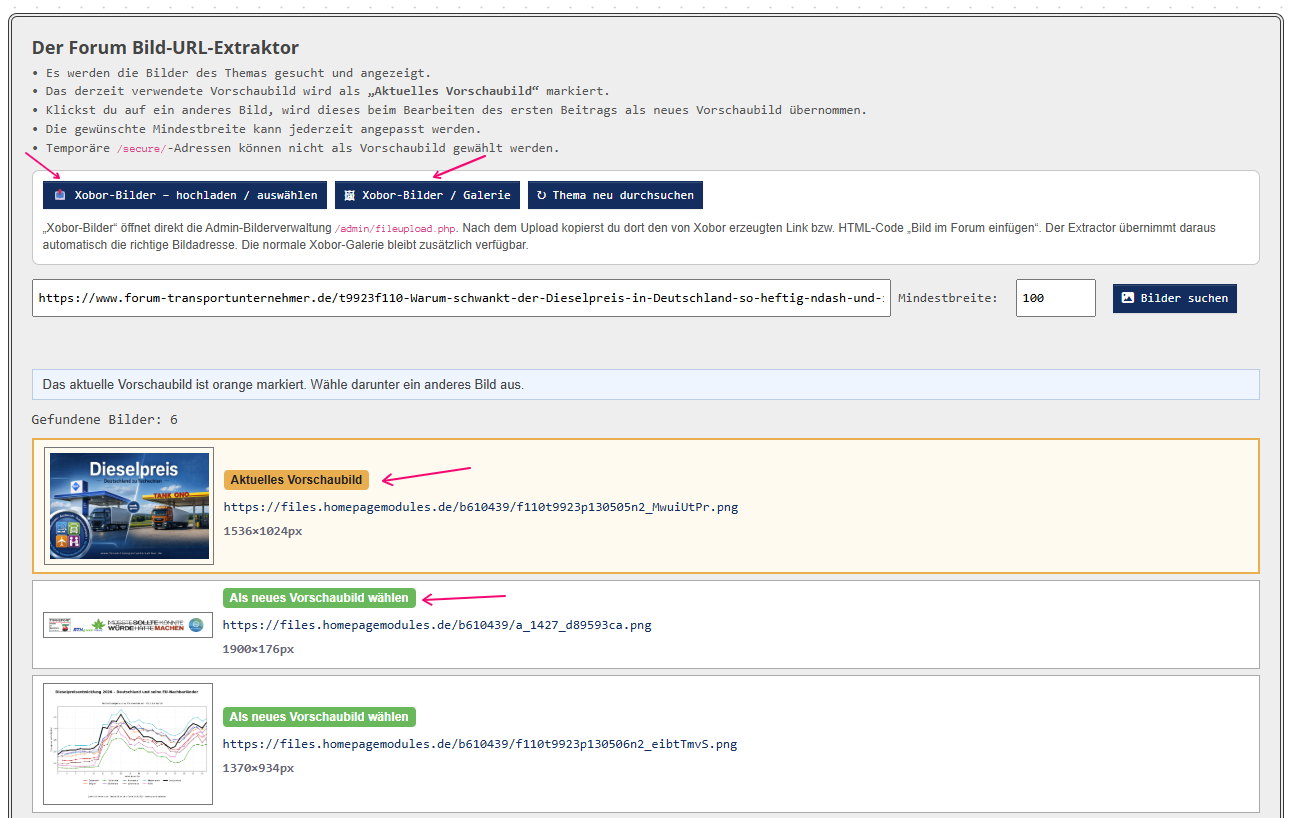Select the wide banner image thumbnail
The width and height of the screenshot is (1300, 818).
point(128,625)
